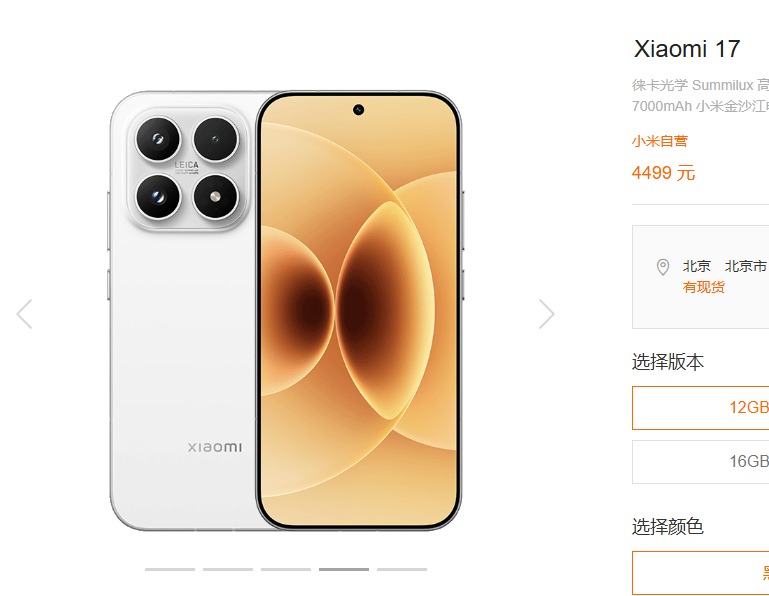Select the active fourth carousel indicator
The height and width of the screenshot is (596, 769).
tap(344, 570)
